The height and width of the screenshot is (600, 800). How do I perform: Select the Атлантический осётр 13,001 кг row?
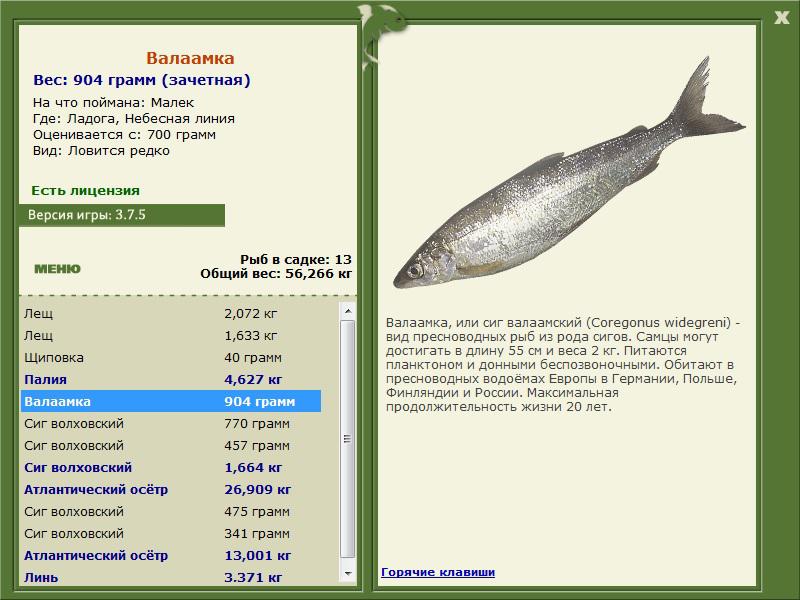click(x=171, y=555)
